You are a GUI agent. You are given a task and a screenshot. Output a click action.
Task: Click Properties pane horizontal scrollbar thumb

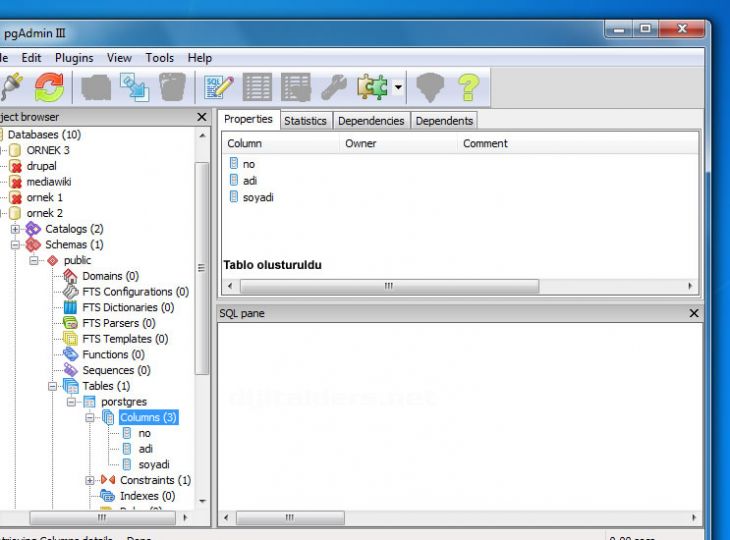coord(389,286)
